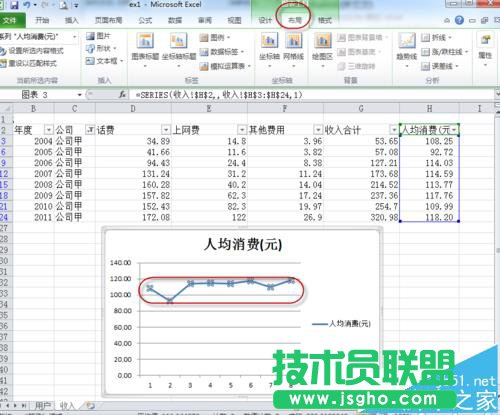The width and height of the screenshot is (500, 415).
Task: Open the active filter dropdown on the 公司 column
Action: [90, 129]
